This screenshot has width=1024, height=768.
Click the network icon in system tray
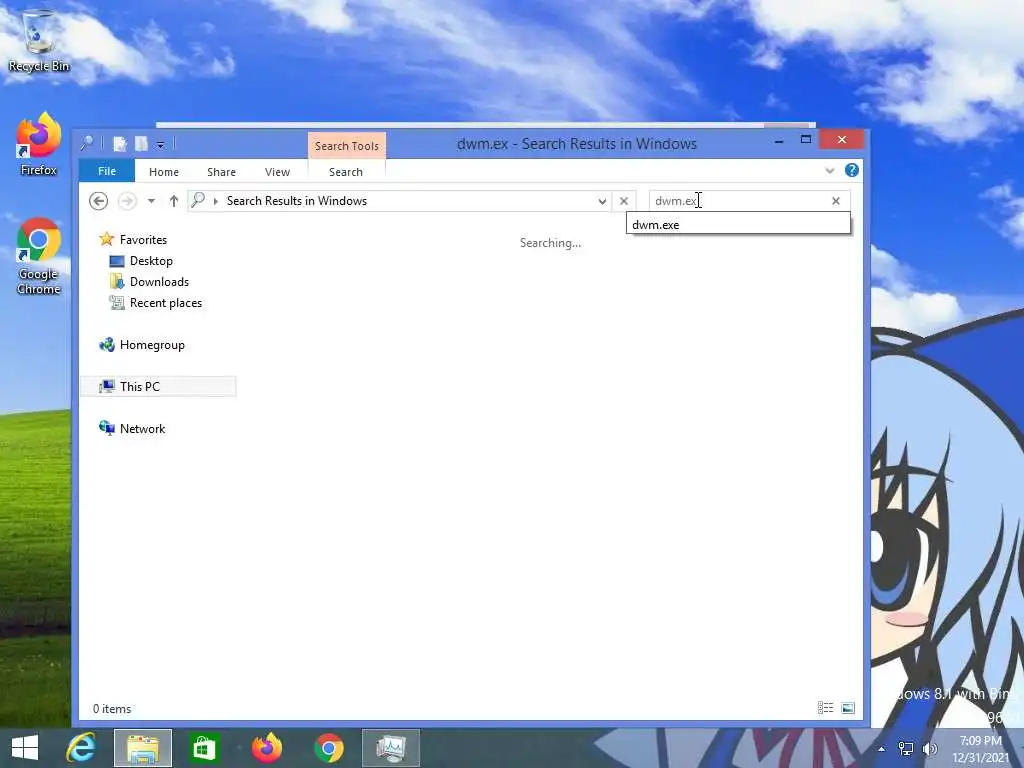(x=906, y=749)
